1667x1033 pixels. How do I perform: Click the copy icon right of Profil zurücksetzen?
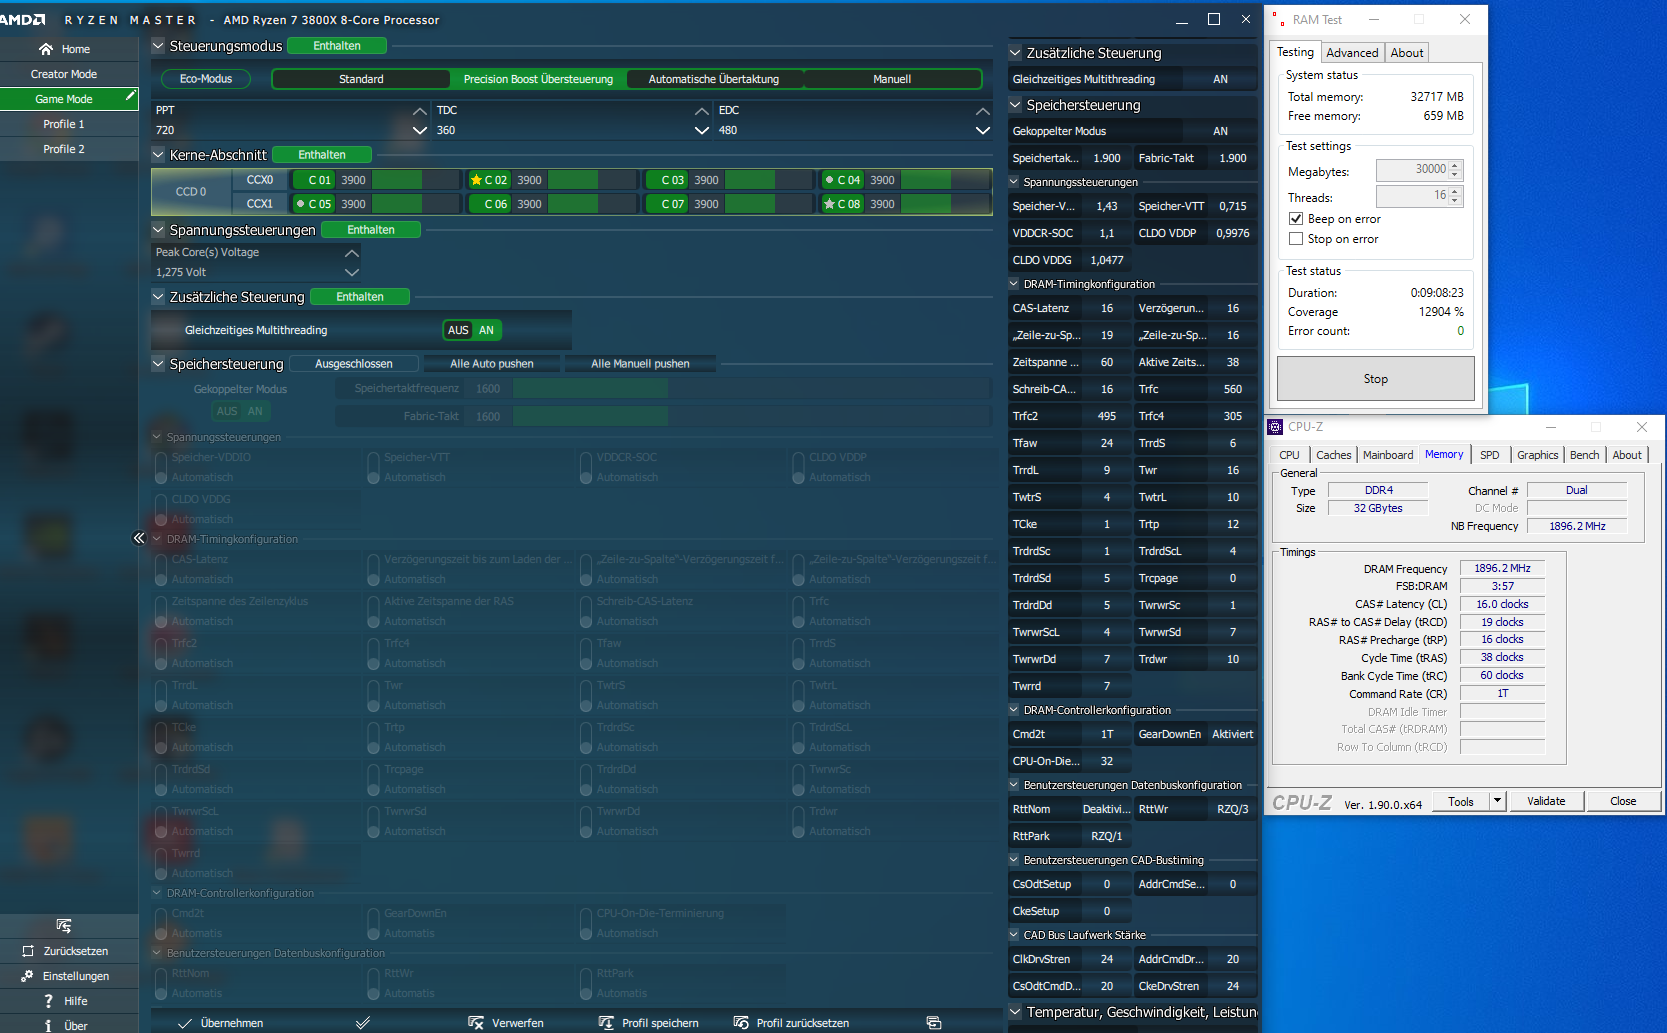[934, 1023]
